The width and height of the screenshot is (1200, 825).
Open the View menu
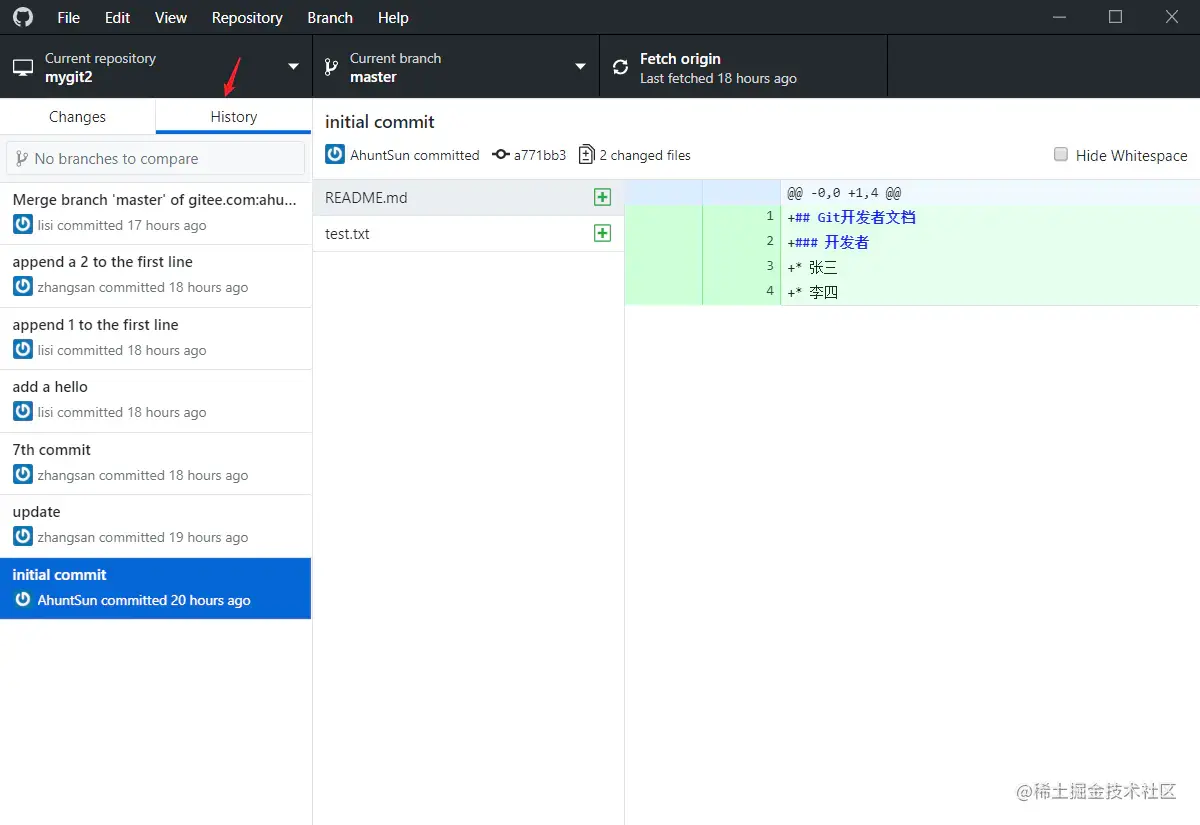click(171, 17)
